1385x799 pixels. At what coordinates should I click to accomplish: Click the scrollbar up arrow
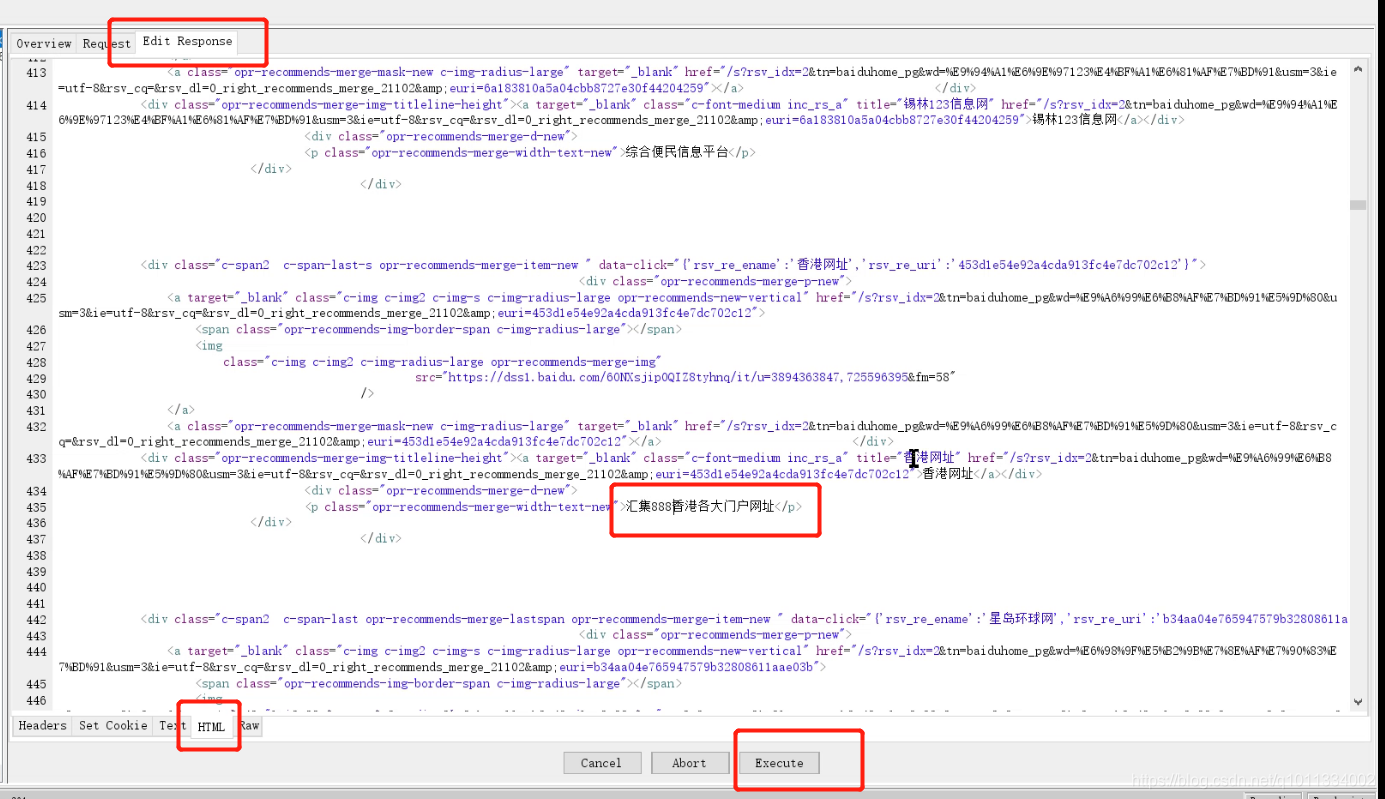(x=1357, y=70)
